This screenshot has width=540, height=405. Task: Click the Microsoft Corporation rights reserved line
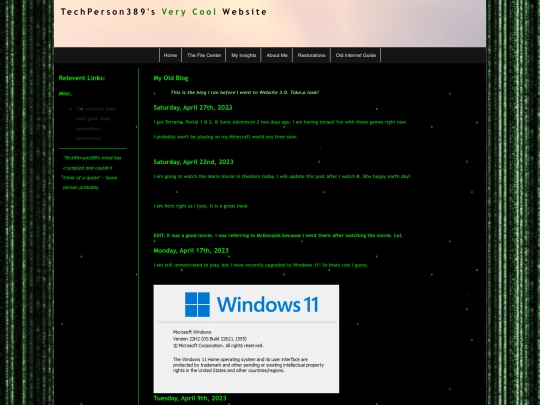coord(218,345)
